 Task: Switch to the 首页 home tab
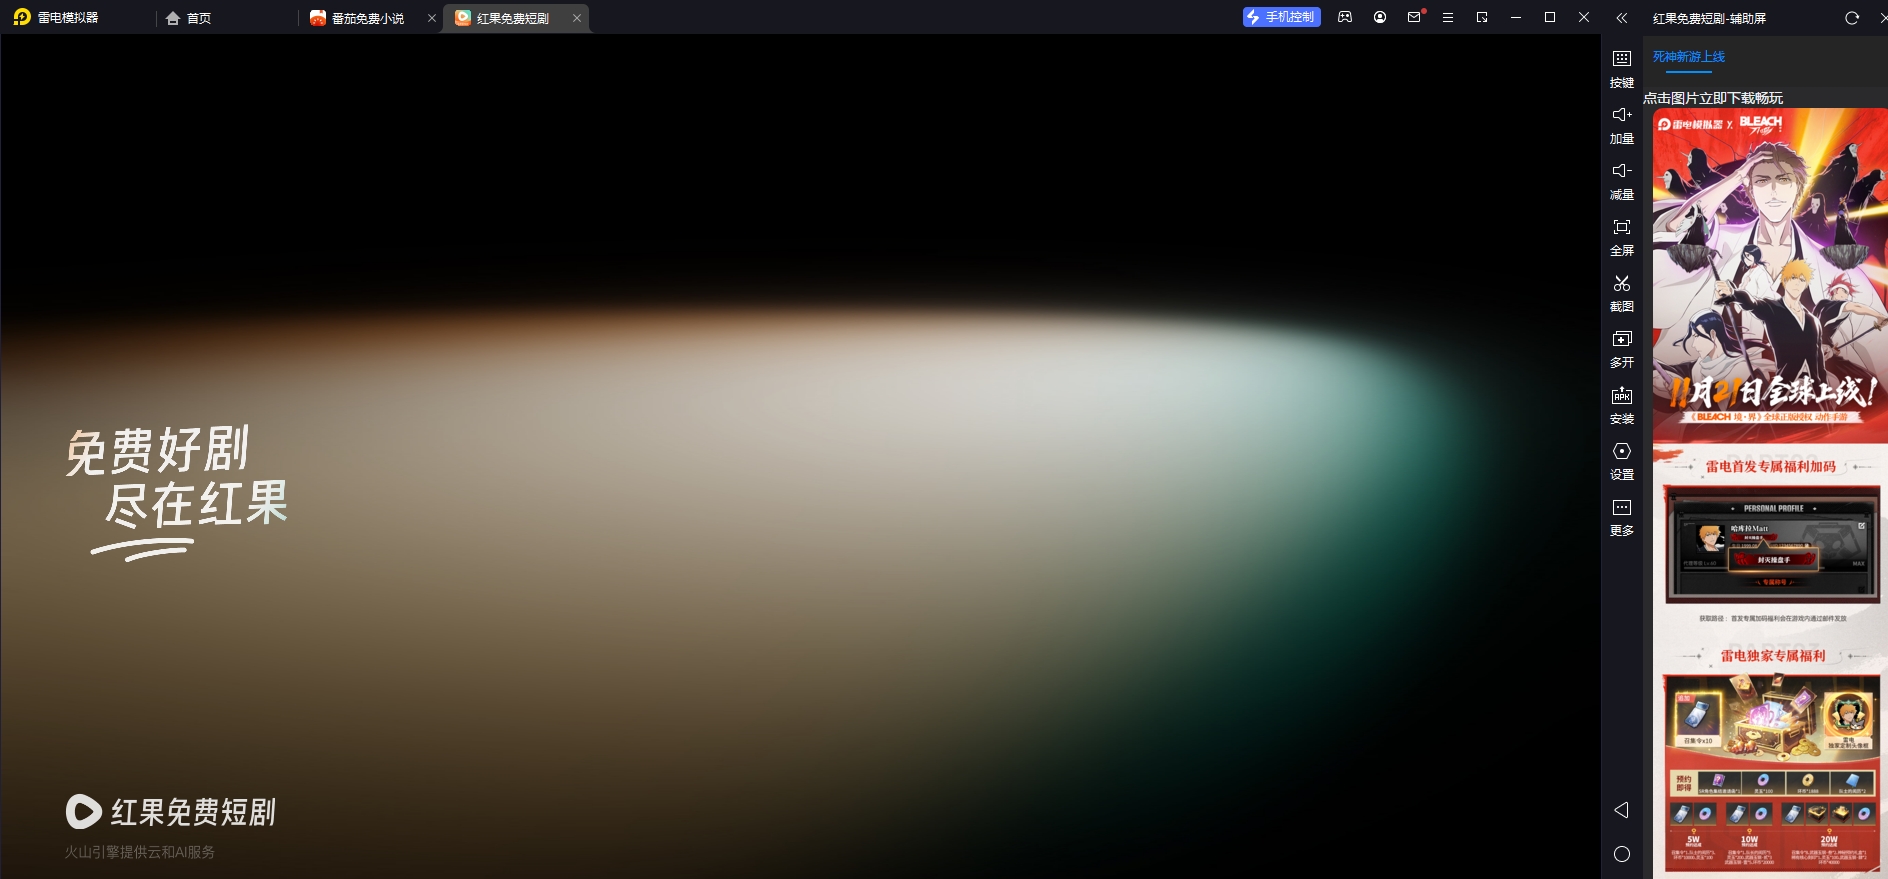pos(188,18)
